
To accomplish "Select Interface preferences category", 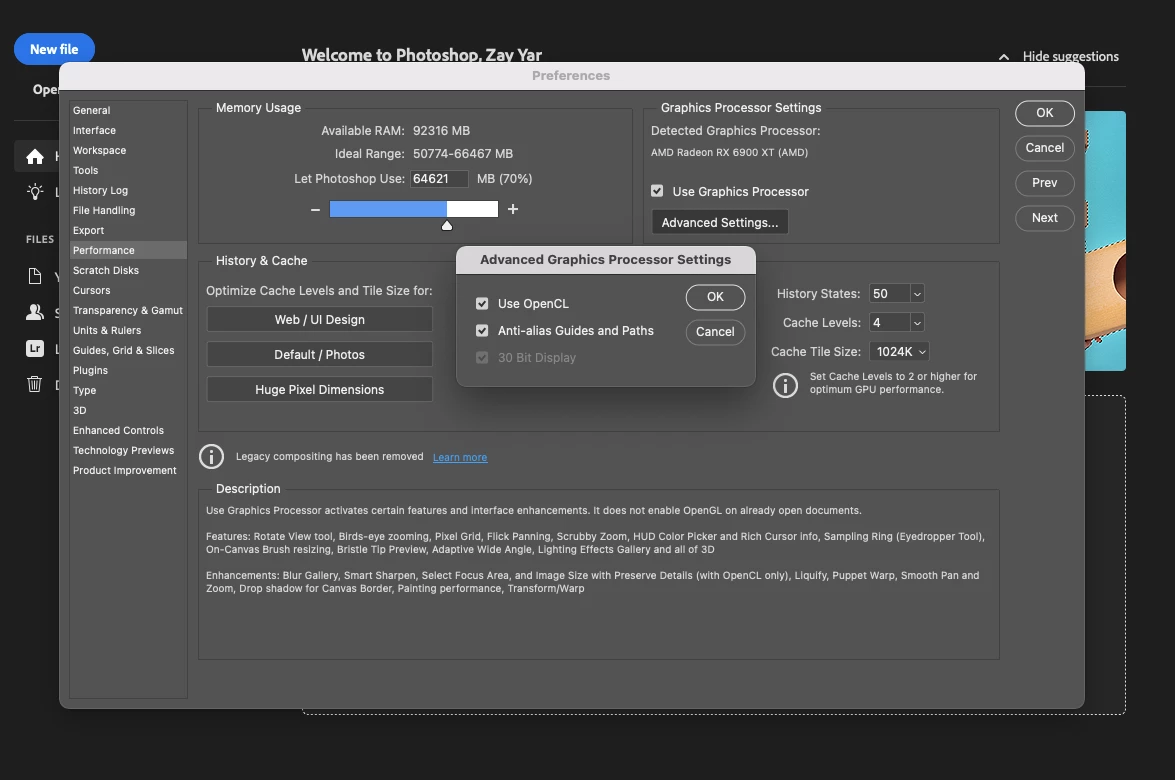I will [x=128, y=130].
